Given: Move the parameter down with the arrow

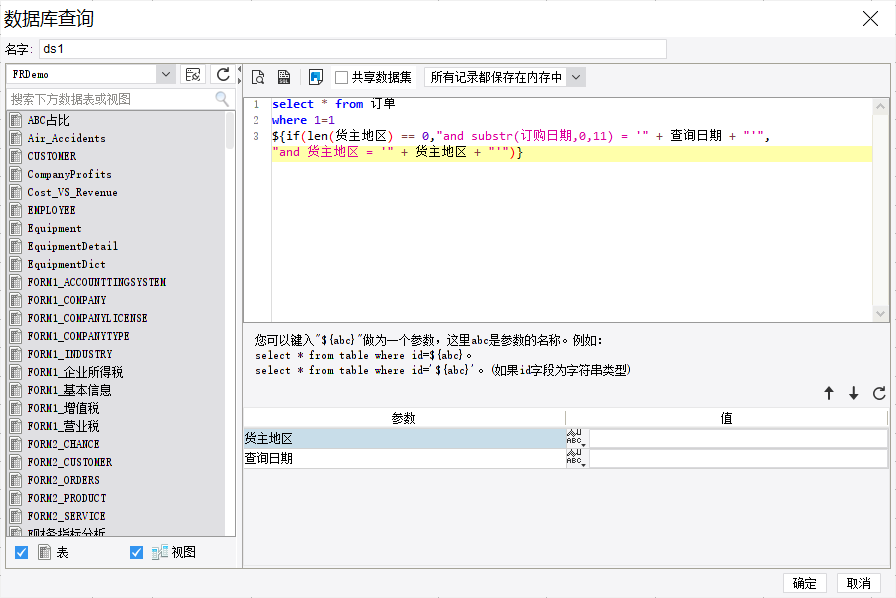Looking at the screenshot, I should point(853,393).
